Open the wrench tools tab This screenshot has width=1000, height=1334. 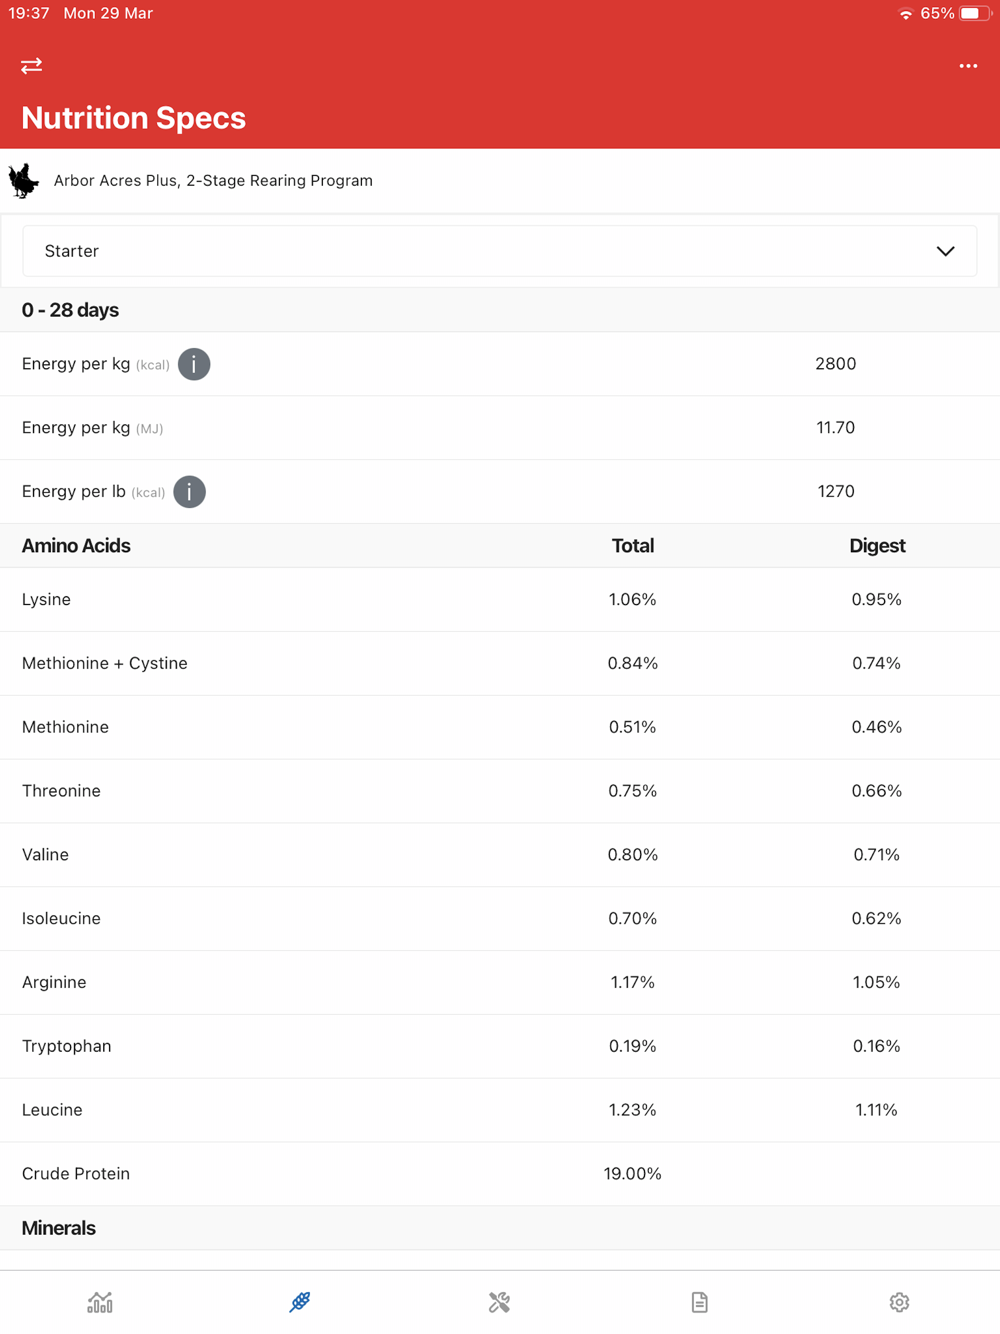coord(499,1302)
